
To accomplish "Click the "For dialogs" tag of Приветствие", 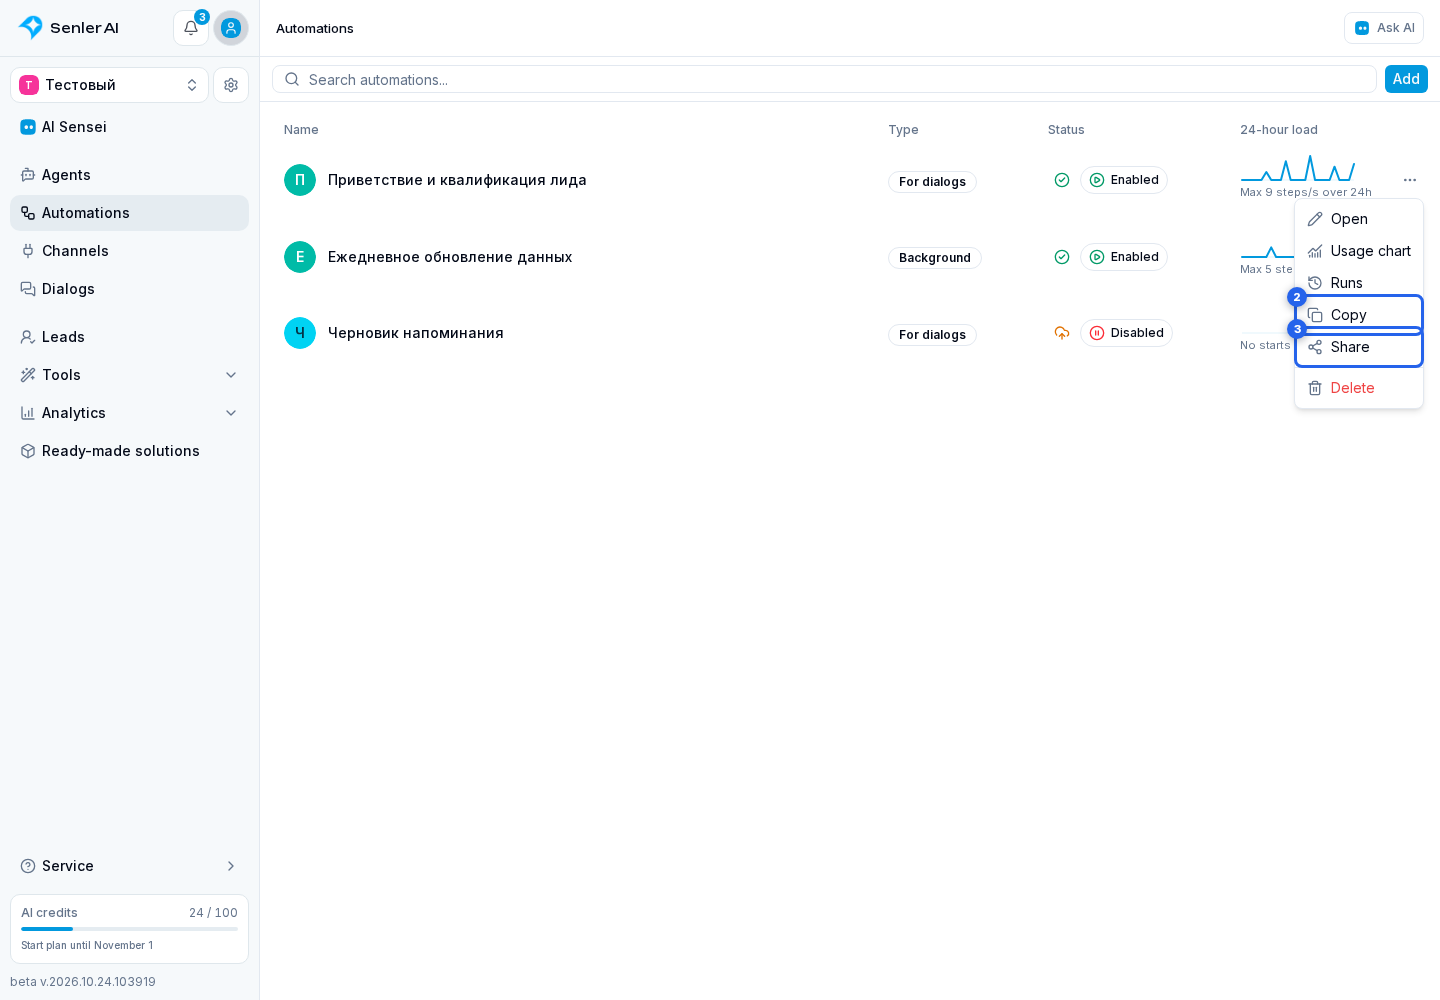I will (932, 182).
